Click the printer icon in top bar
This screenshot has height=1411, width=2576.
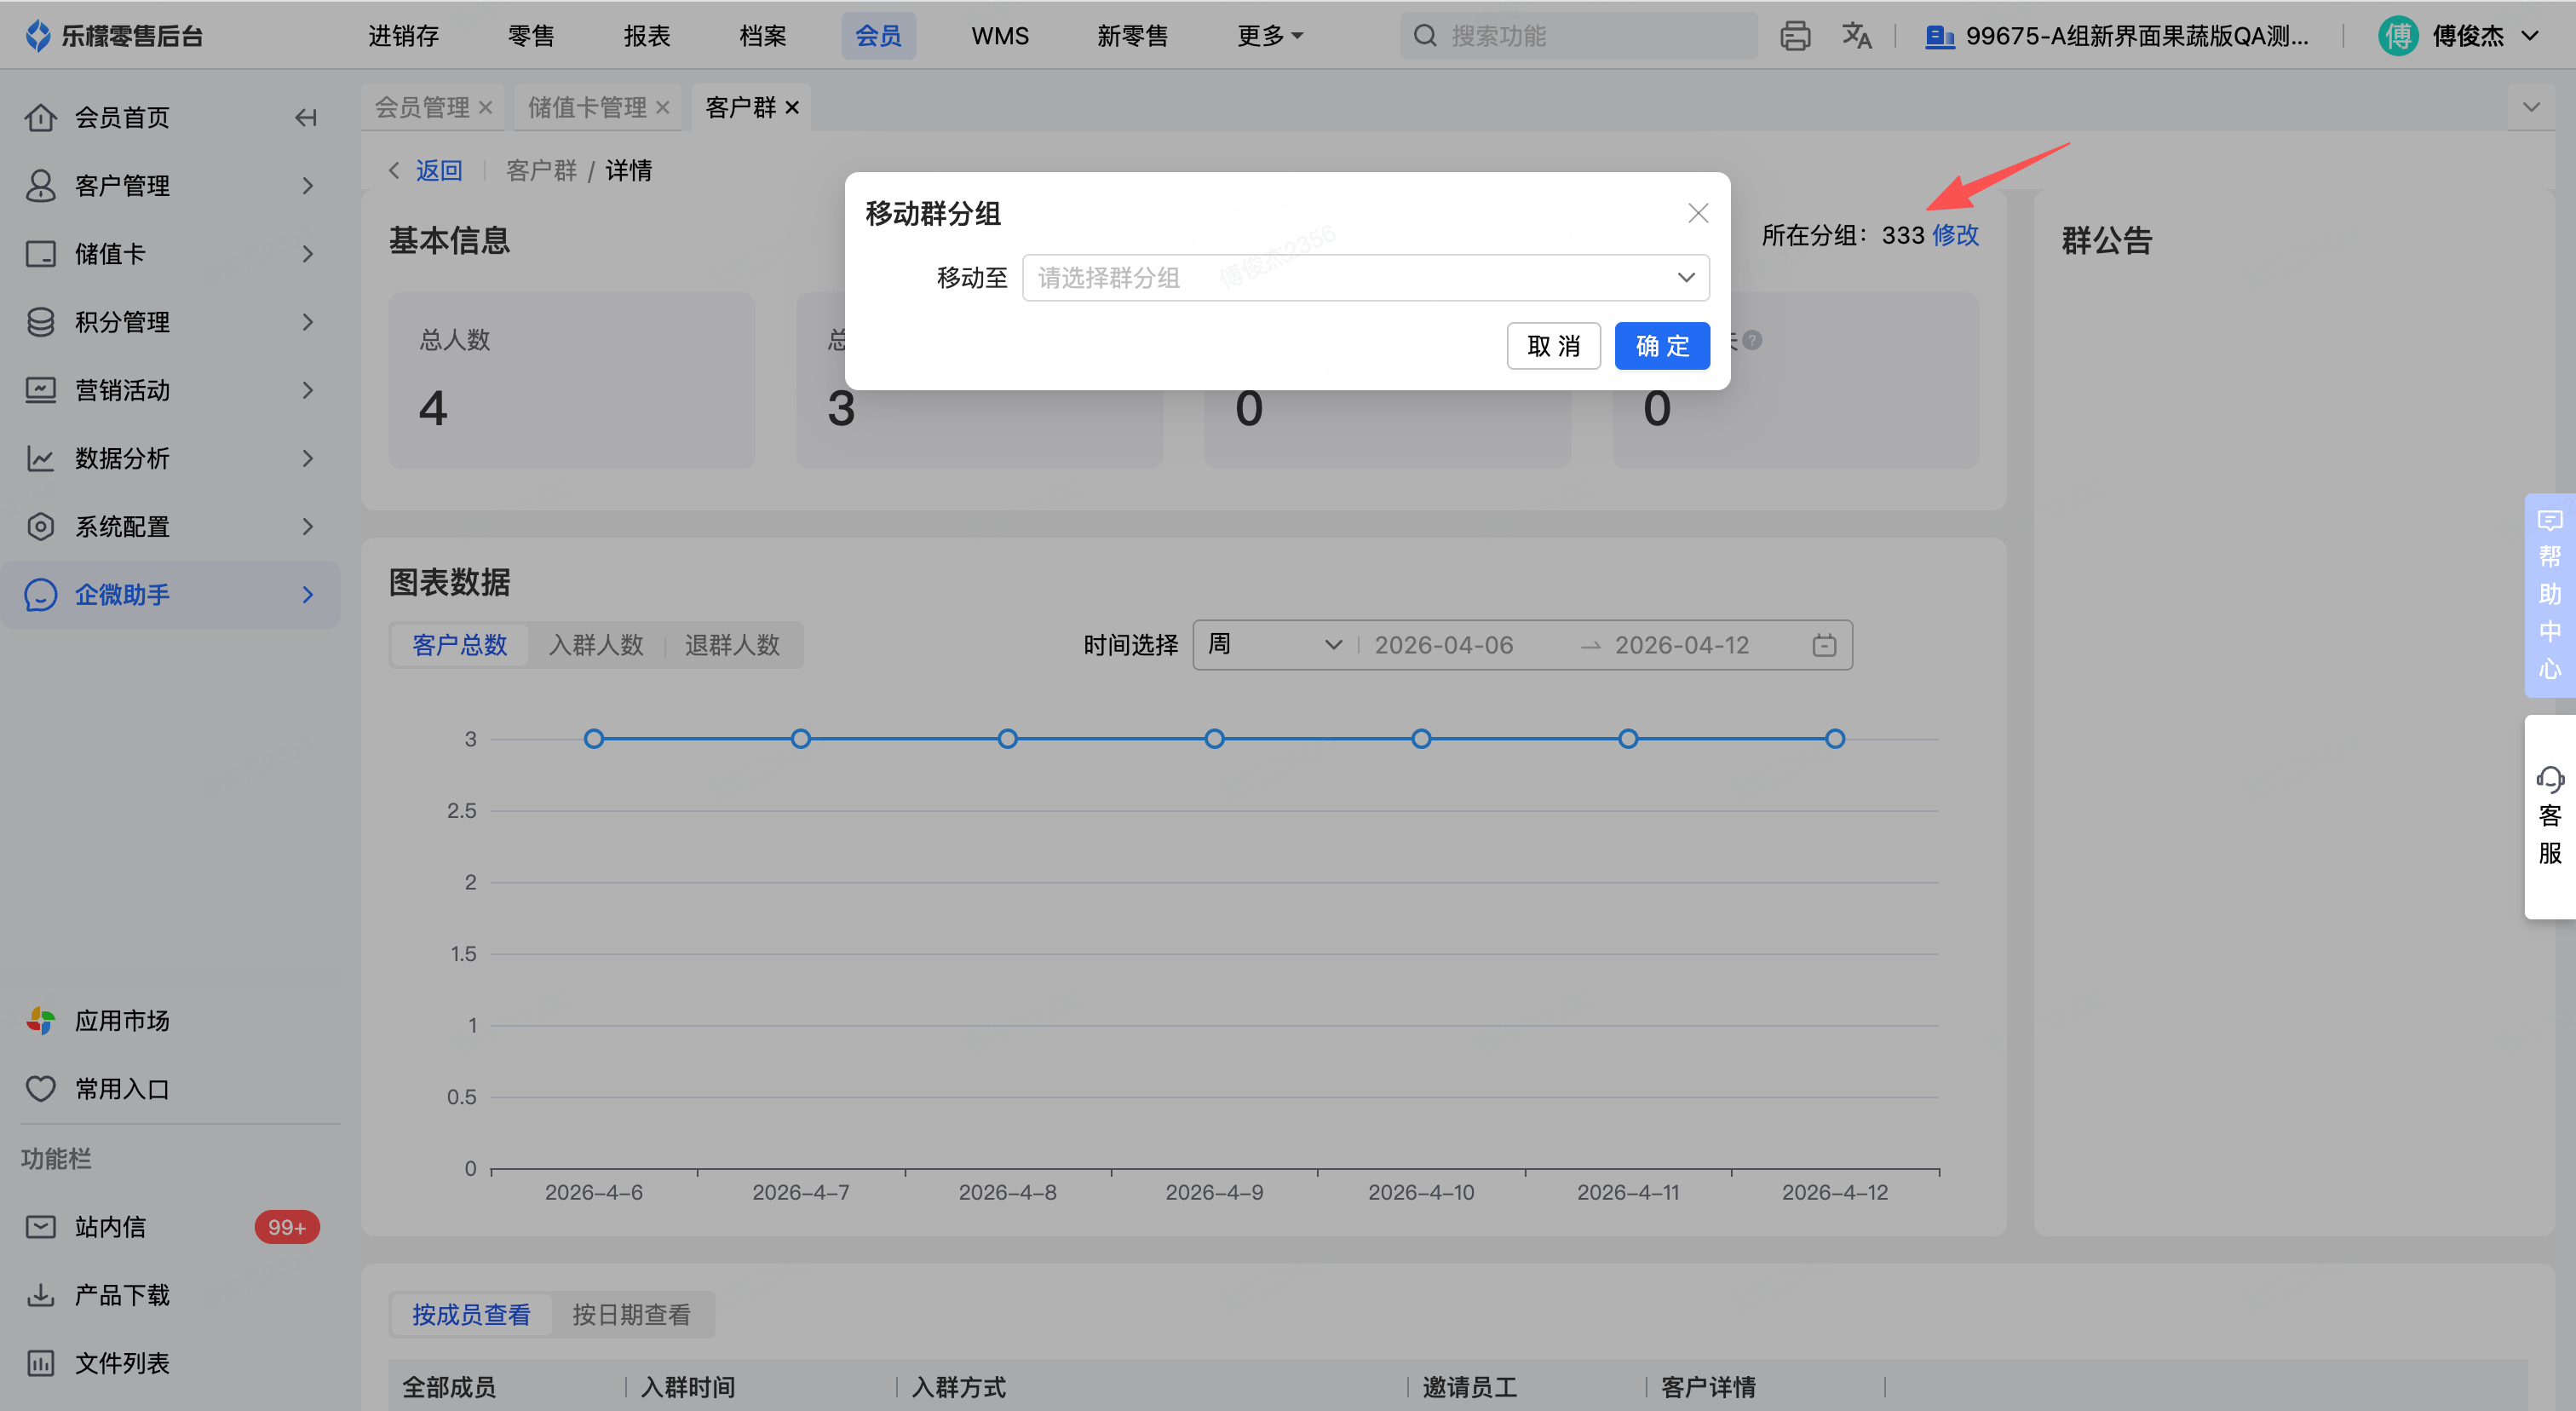[x=1795, y=36]
